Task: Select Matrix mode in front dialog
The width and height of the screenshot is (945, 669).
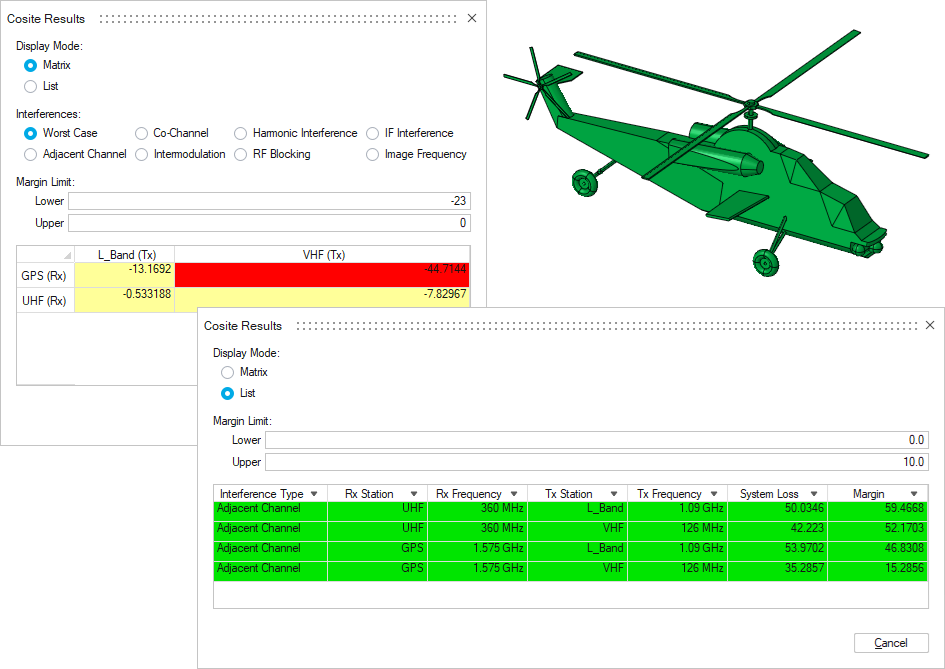Action: pos(228,372)
